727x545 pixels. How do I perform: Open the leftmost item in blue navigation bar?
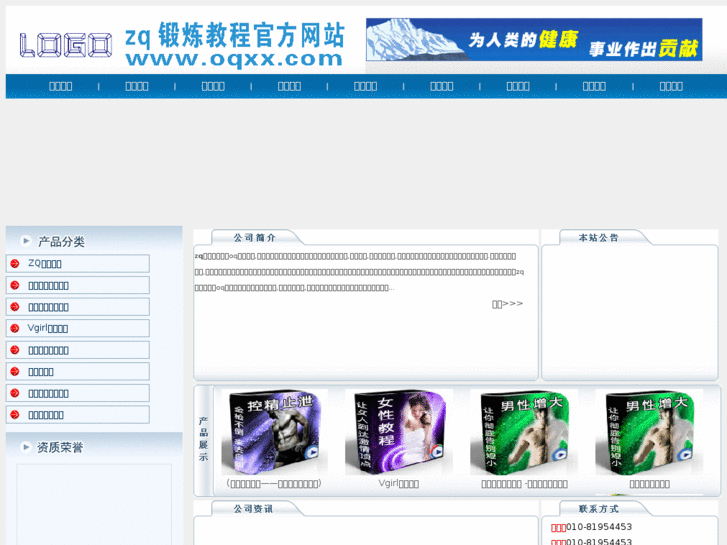(61, 86)
